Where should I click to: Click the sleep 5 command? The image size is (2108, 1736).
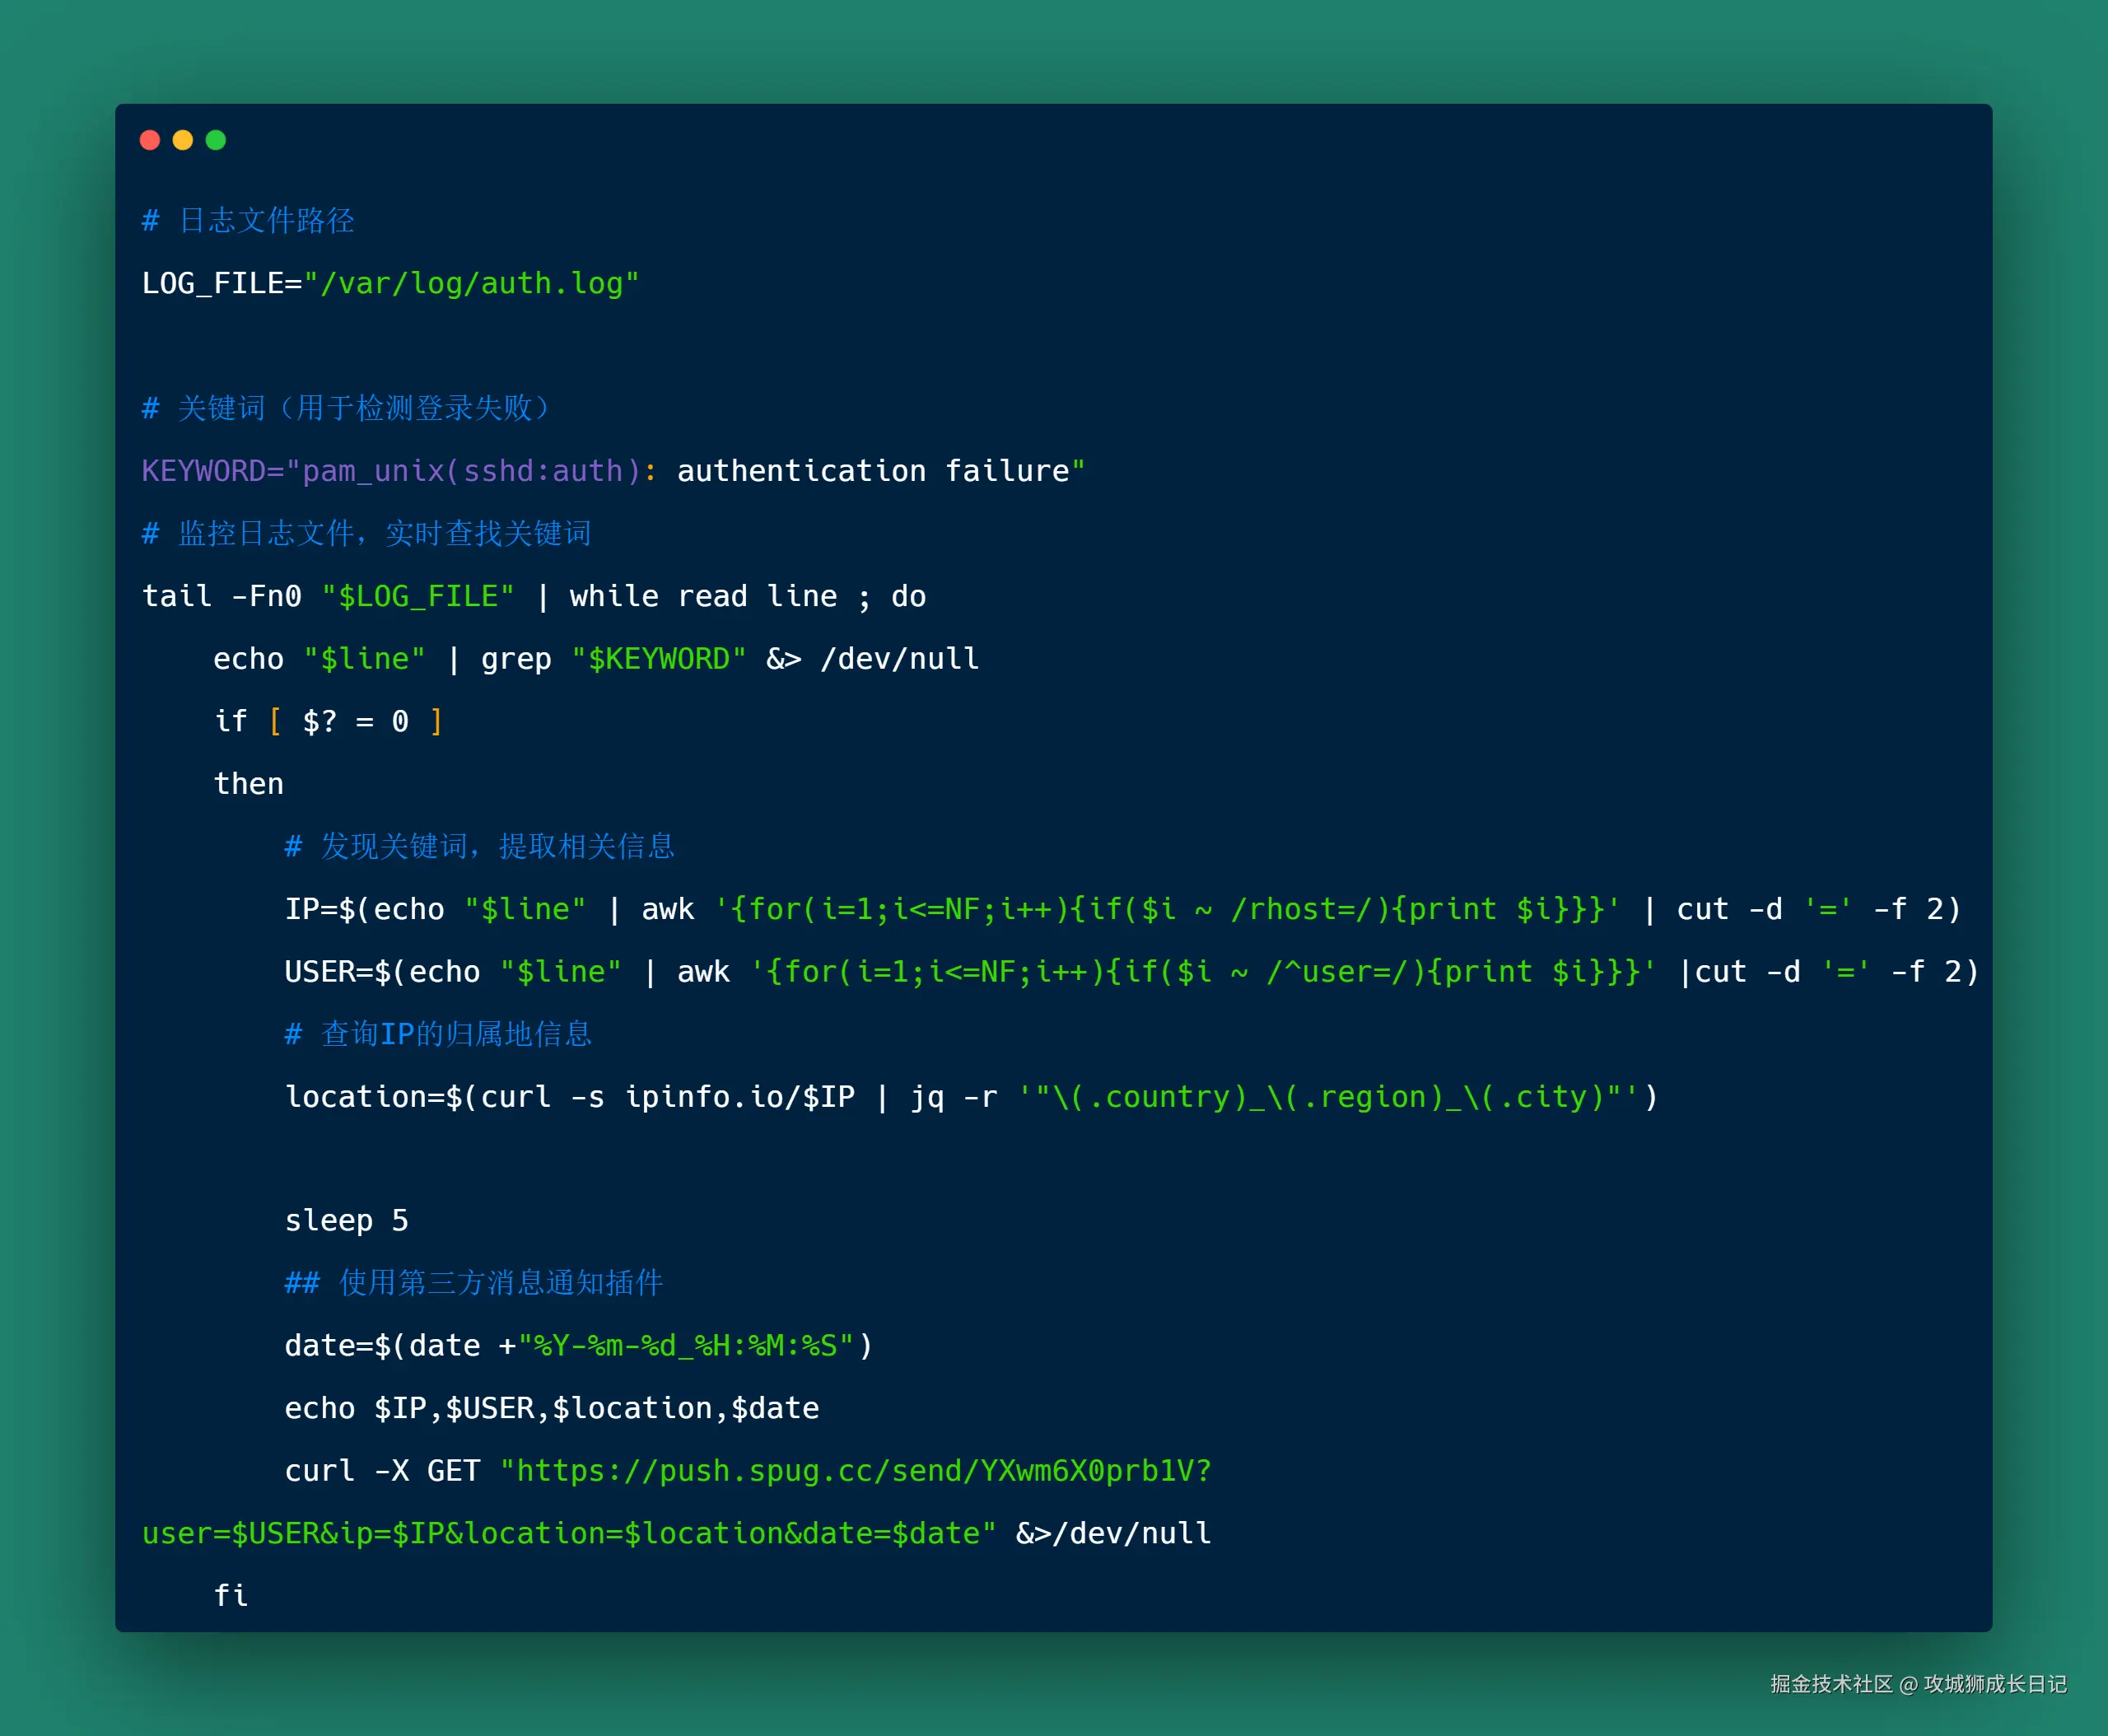[346, 1221]
